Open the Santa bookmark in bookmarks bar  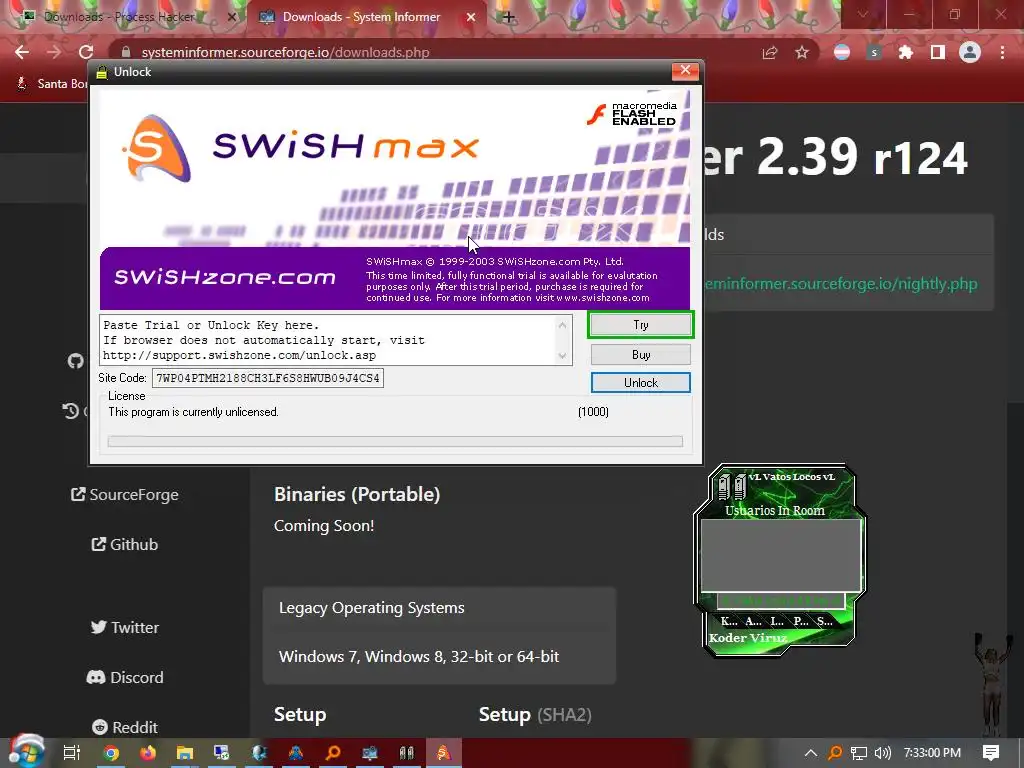click(x=52, y=84)
